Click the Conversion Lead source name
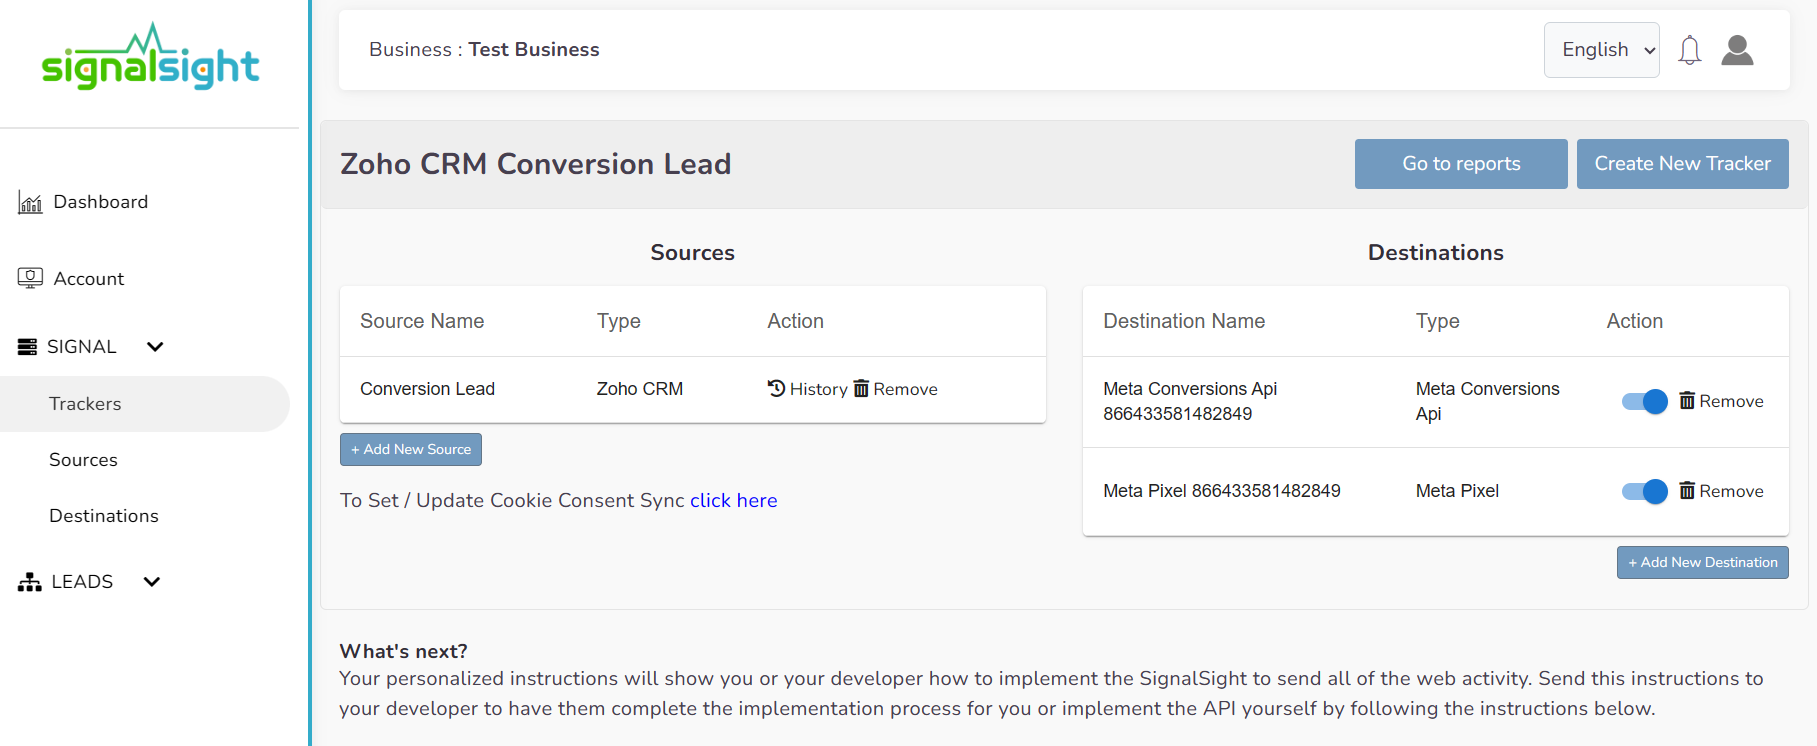 (427, 389)
